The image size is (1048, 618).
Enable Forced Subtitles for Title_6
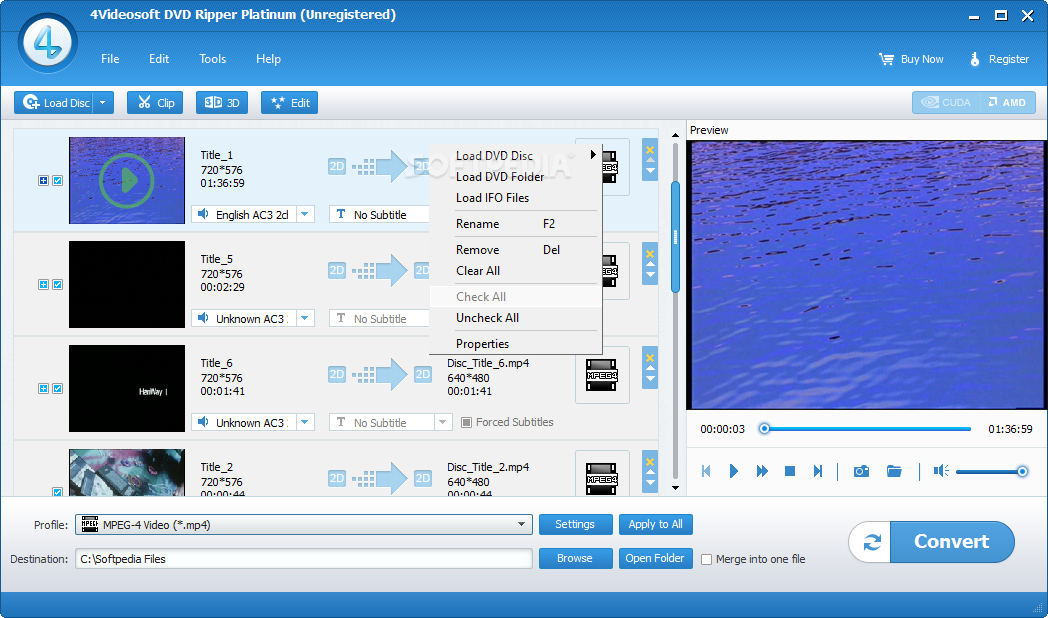point(467,422)
